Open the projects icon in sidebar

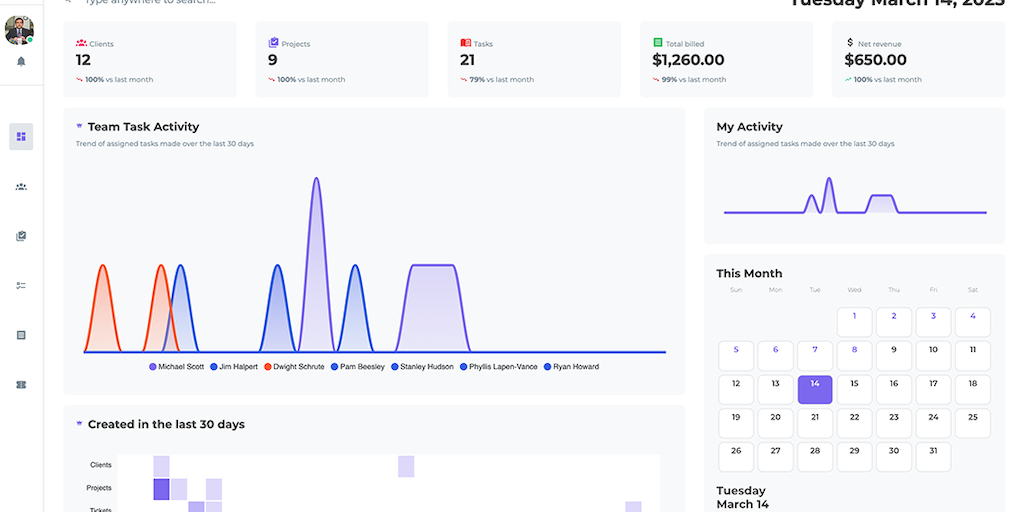coord(21,236)
